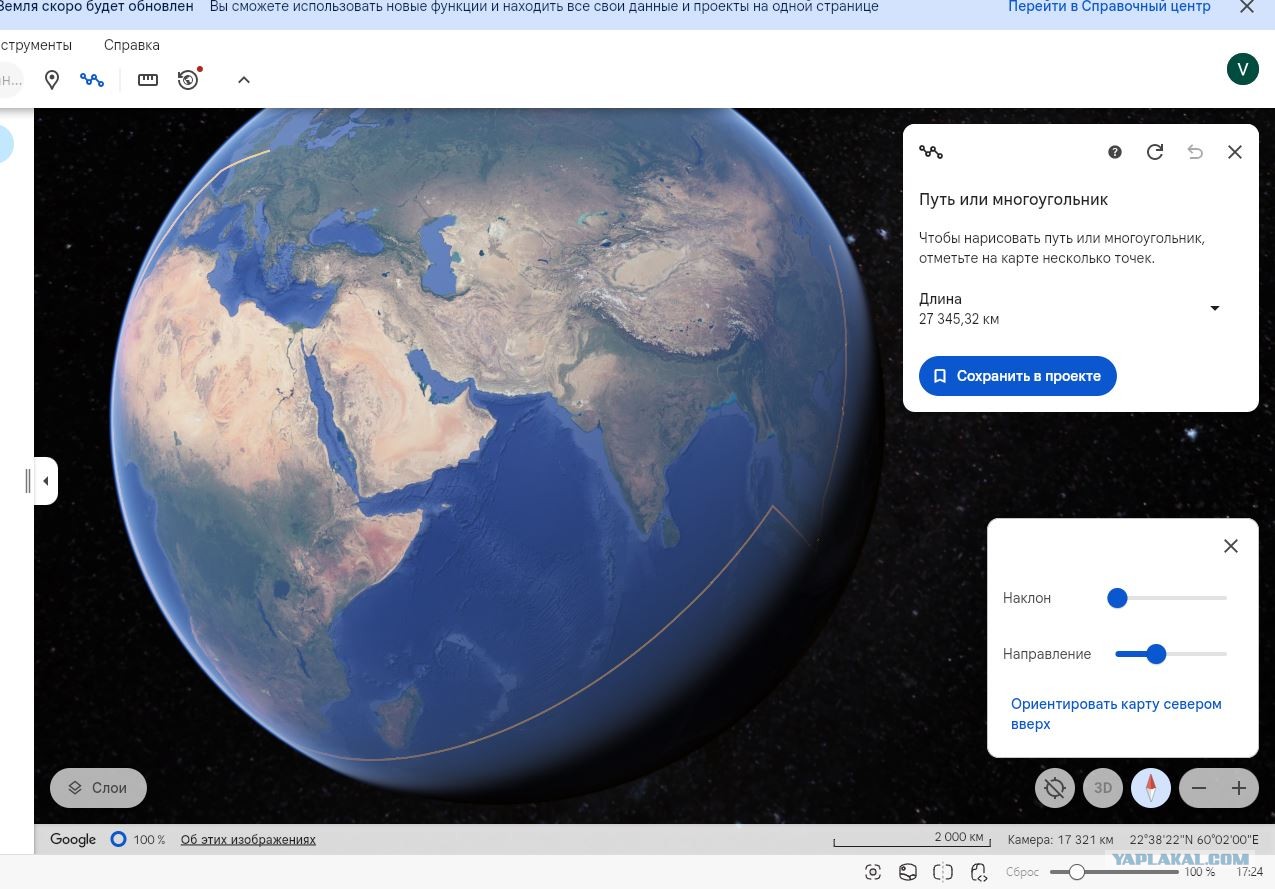Click the 17:24 clock in status bar

(x=1249, y=873)
